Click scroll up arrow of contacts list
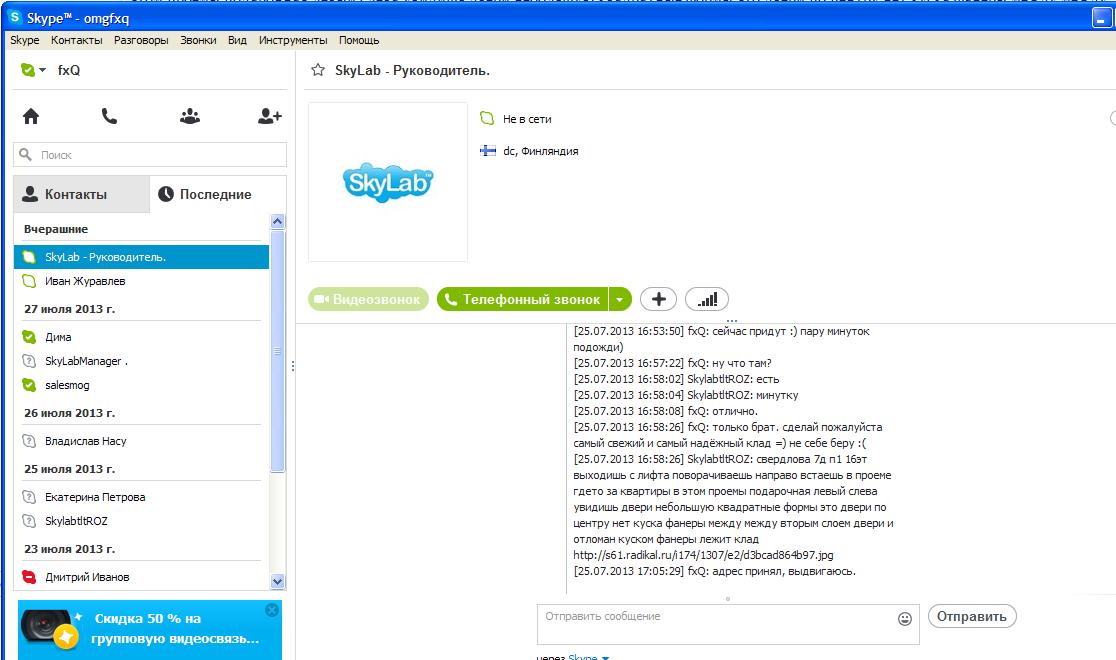The width and height of the screenshot is (1116, 660). point(278,221)
